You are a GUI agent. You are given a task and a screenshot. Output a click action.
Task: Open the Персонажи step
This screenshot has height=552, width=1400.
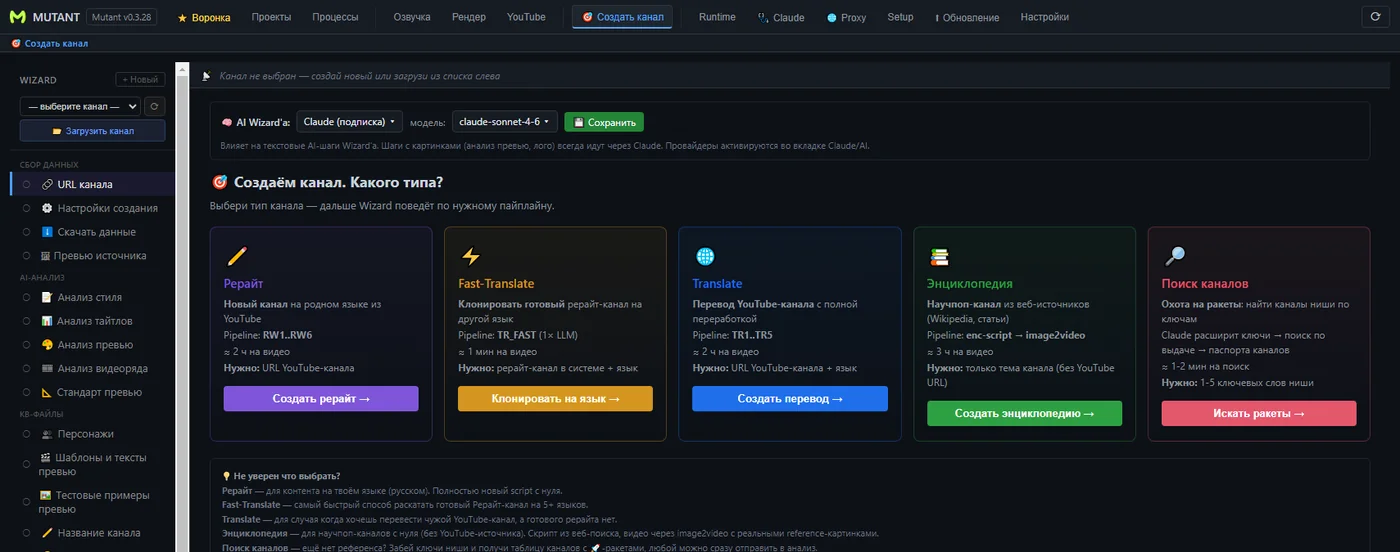coord(92,434)
